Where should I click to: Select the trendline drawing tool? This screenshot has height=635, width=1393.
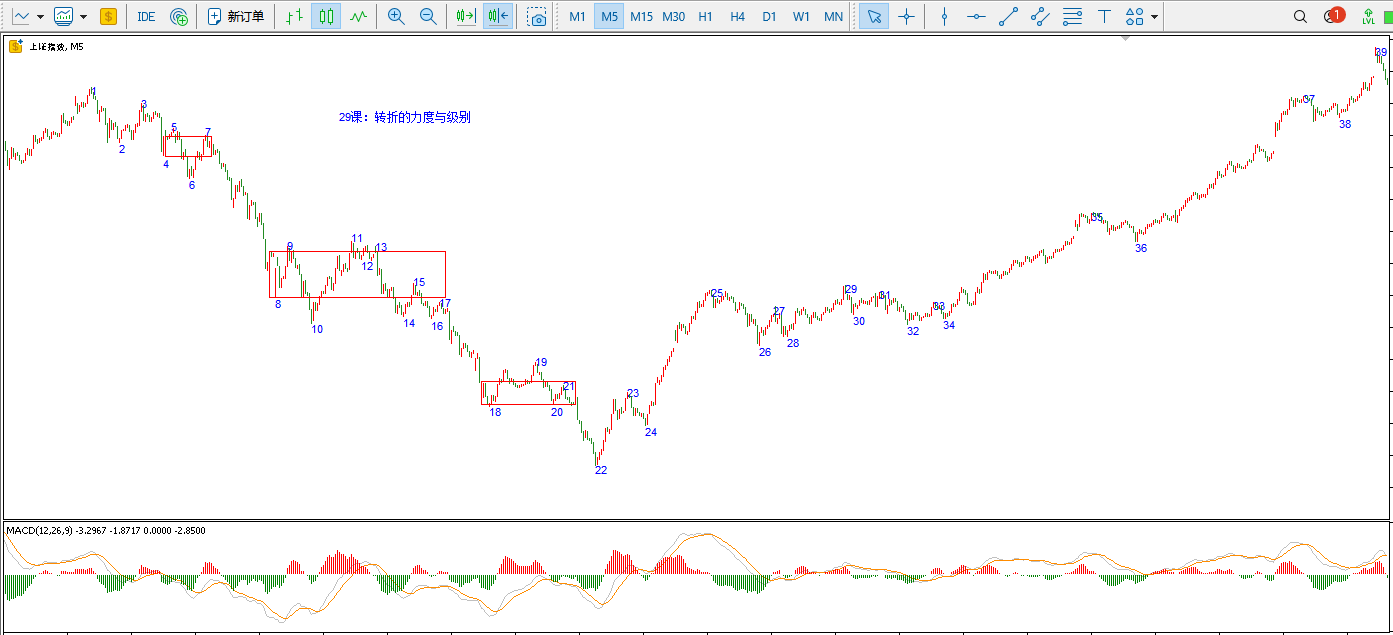click(1008, 16)
